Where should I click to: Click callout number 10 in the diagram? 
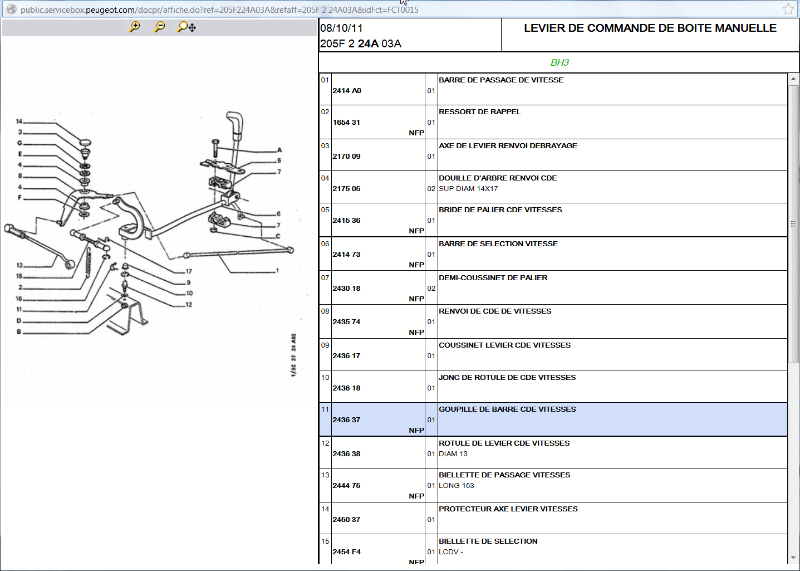coord(189,293)
